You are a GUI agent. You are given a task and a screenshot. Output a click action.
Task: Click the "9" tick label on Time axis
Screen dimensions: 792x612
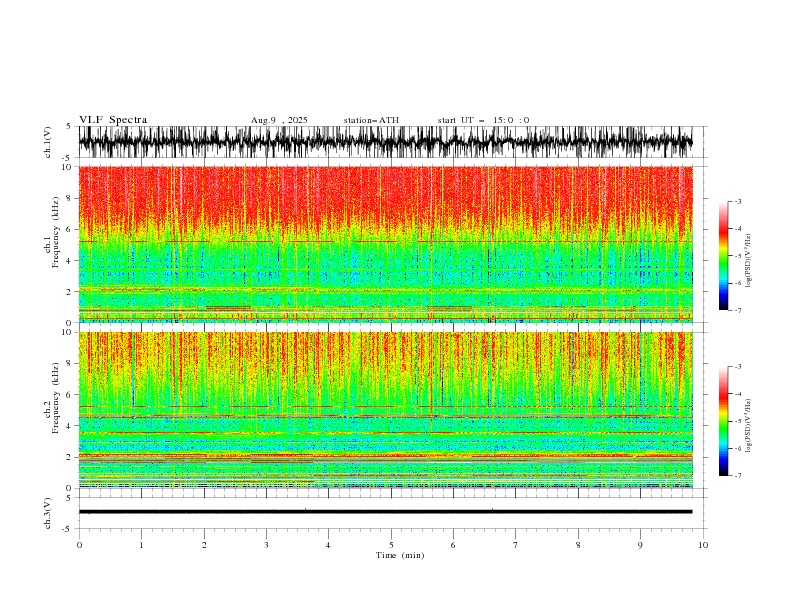pos(640,545)
